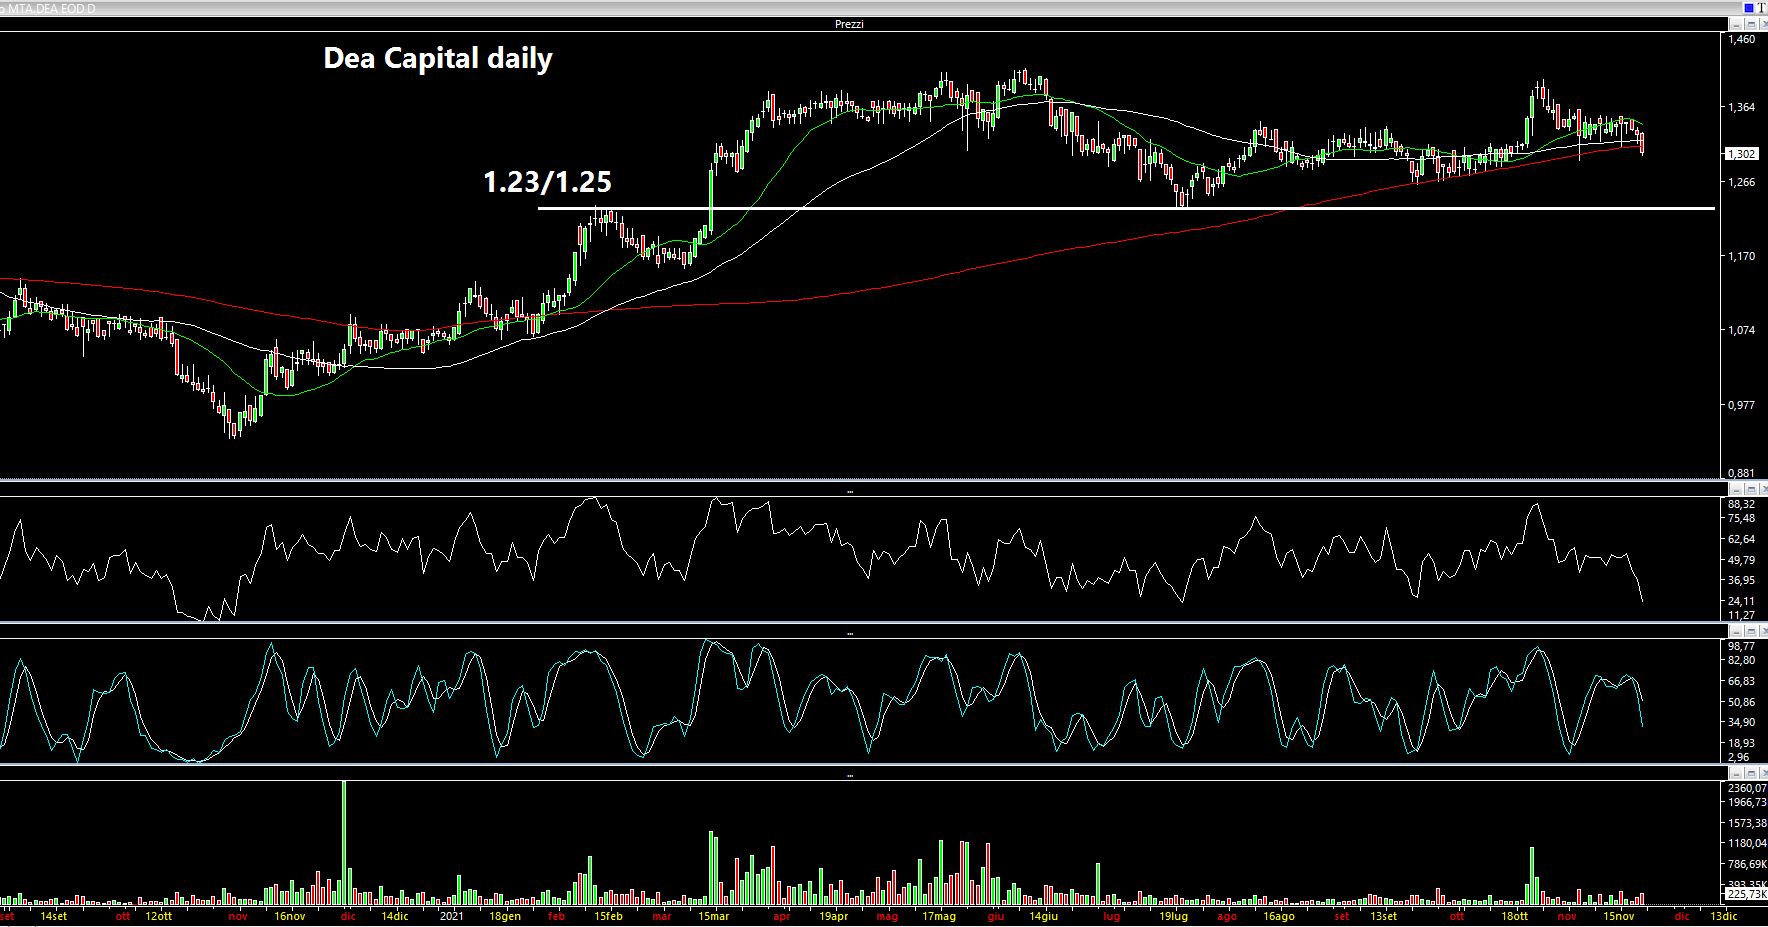Click the 13dic date label
Screen dimensions: 1768x927
pos(1723,916)
